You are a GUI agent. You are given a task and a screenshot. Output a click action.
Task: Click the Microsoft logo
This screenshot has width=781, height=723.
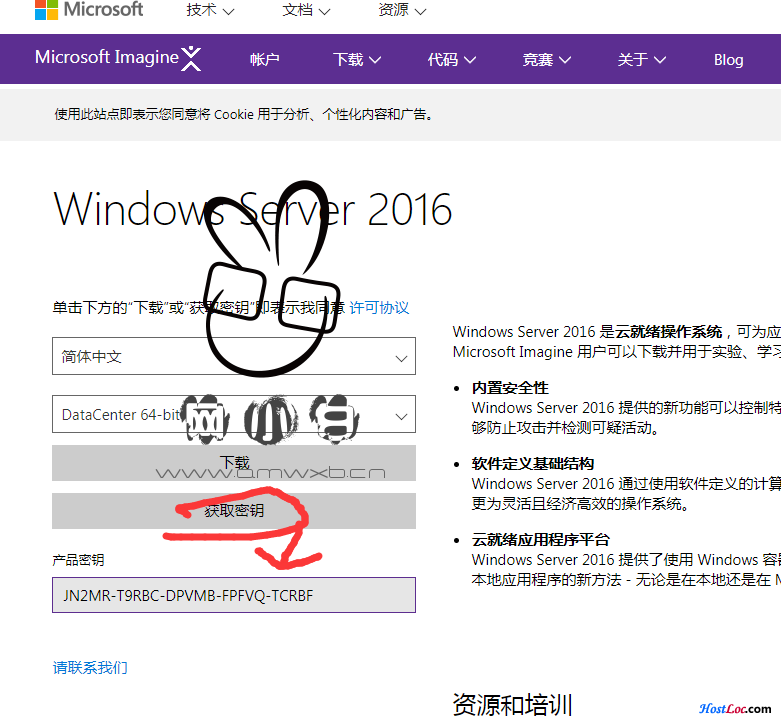(89, 9)
